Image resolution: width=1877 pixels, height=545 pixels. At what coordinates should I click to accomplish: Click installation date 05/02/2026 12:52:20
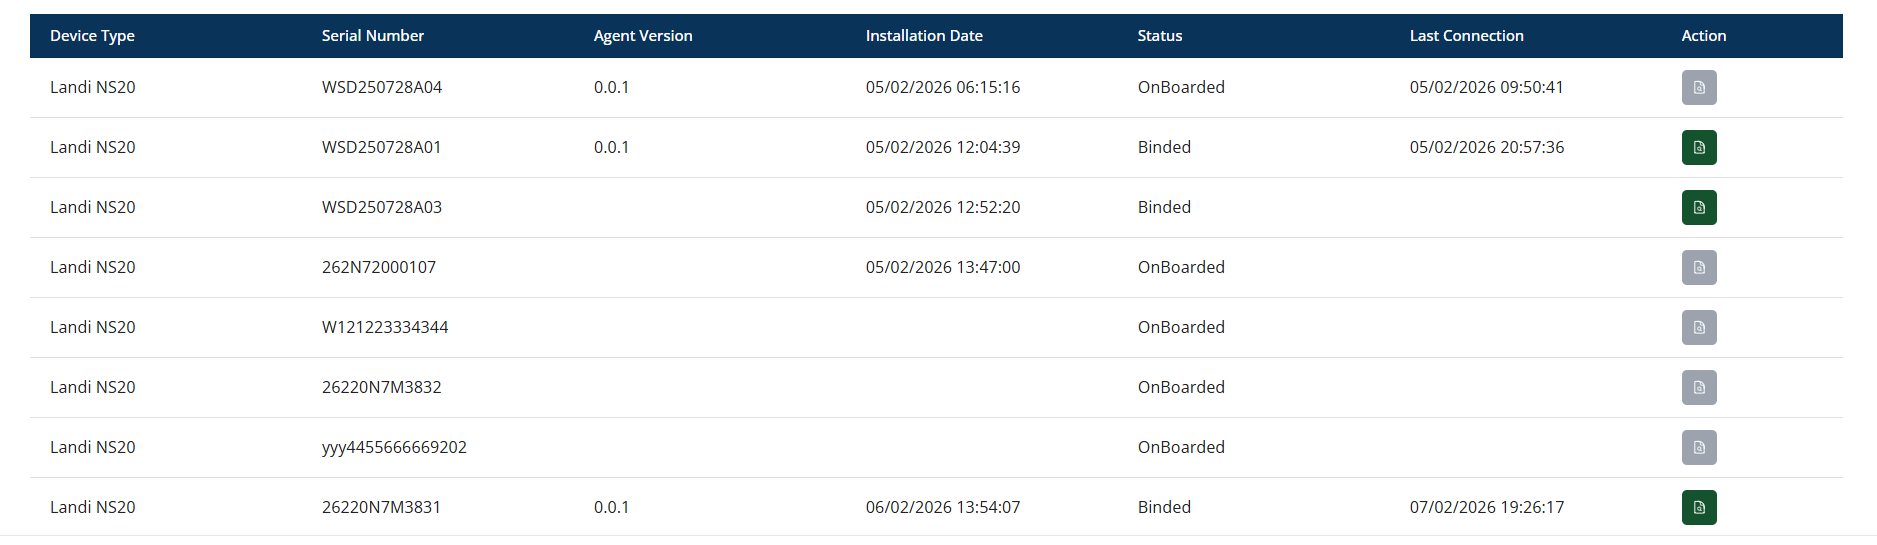click(x=942, y=208)
